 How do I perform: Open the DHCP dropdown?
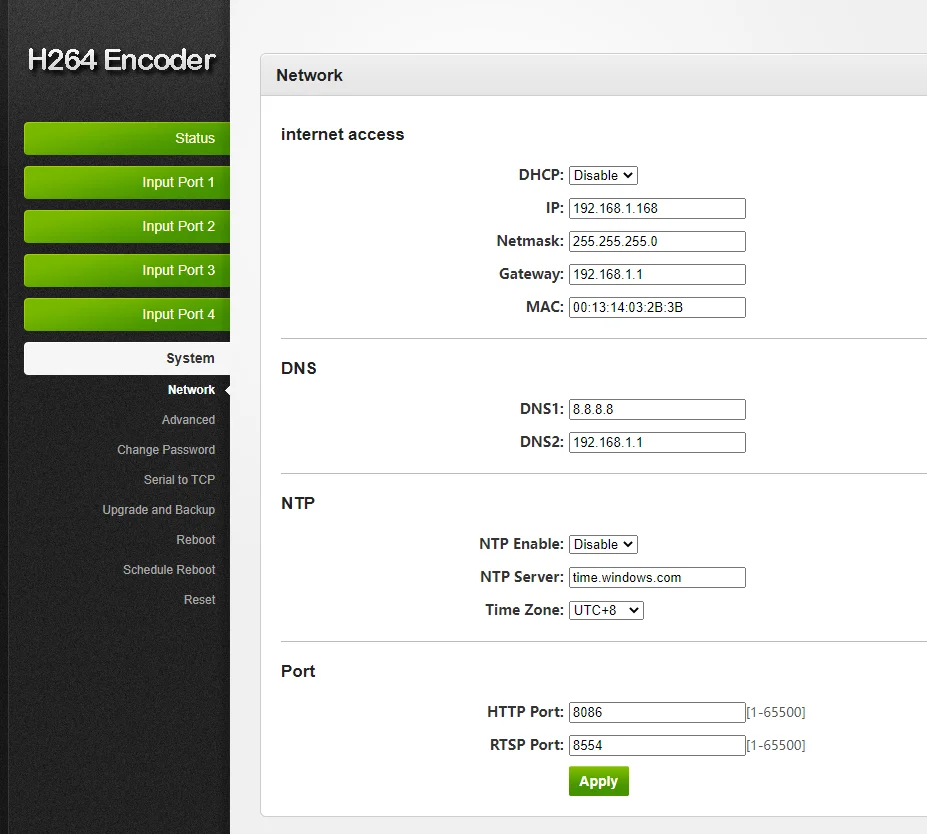coord(603,176)
